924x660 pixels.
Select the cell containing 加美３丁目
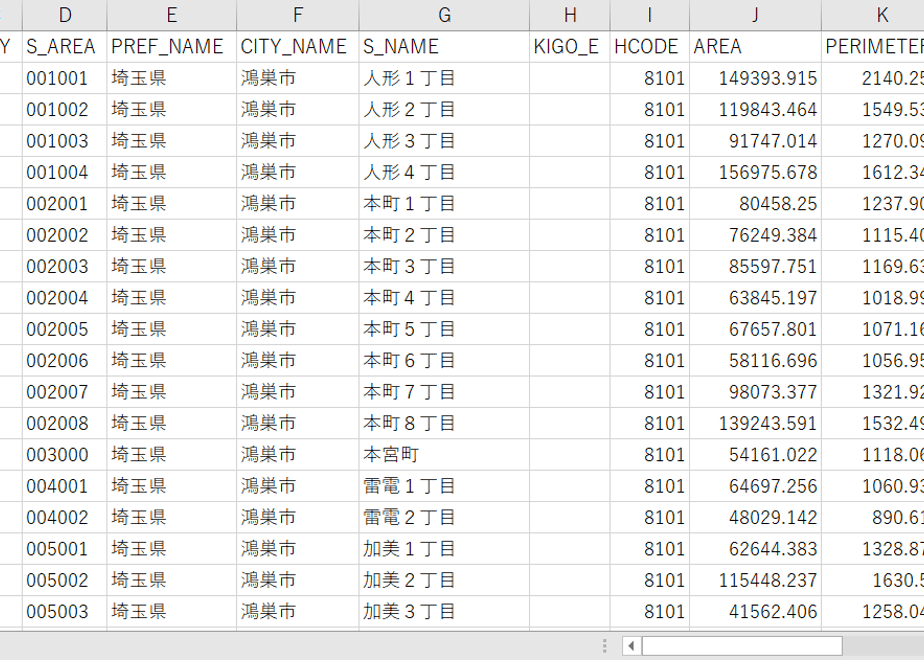click(444, 612)
